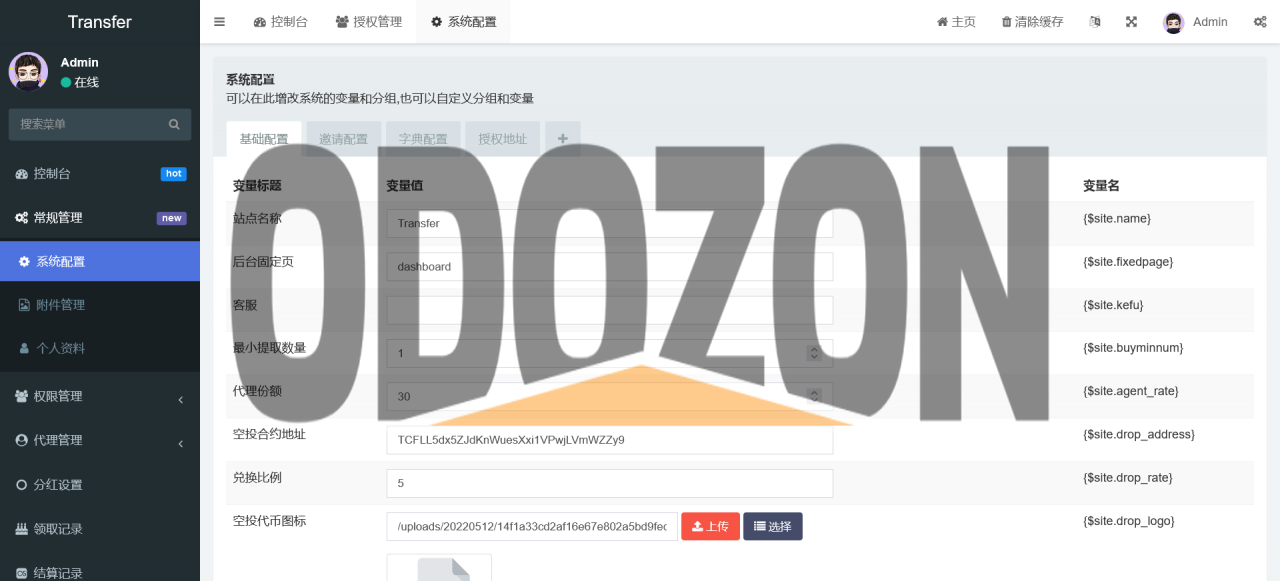
Task: Focus the 代理份额 field with value 30
Action: coord(610,396)
